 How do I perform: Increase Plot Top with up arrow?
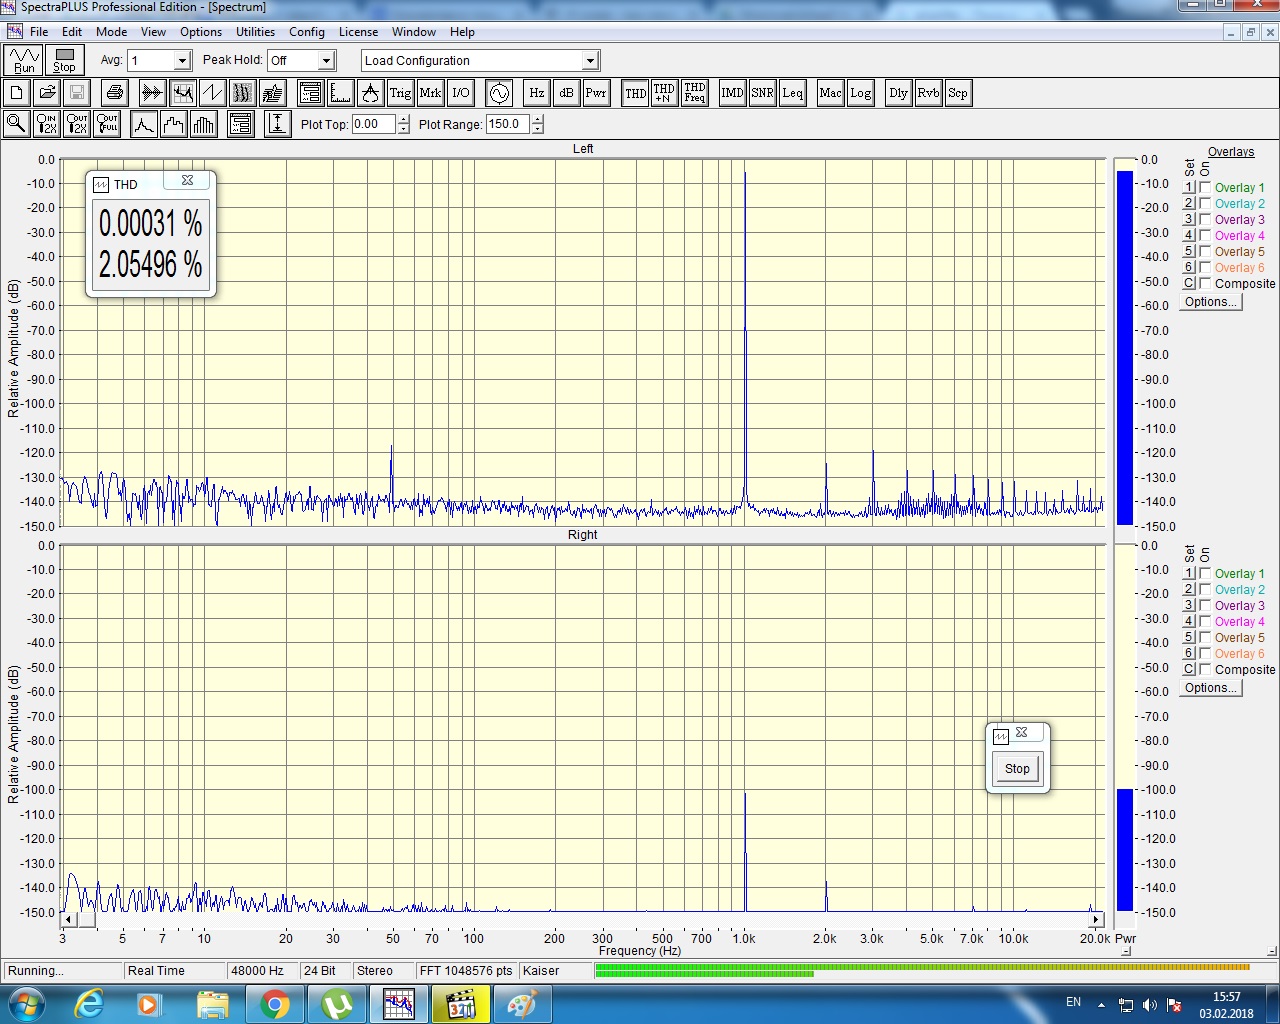click(403, 119)
